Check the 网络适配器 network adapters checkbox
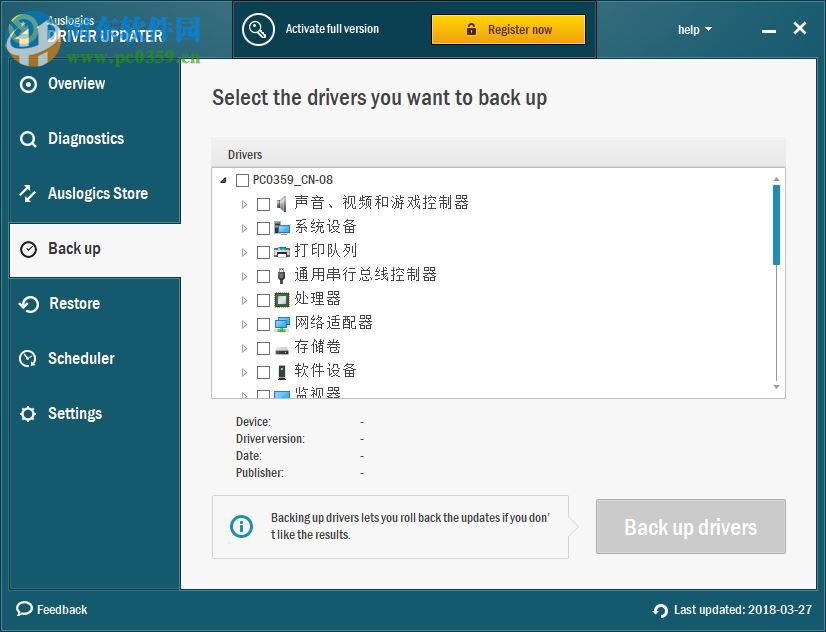 click(264, 323)
